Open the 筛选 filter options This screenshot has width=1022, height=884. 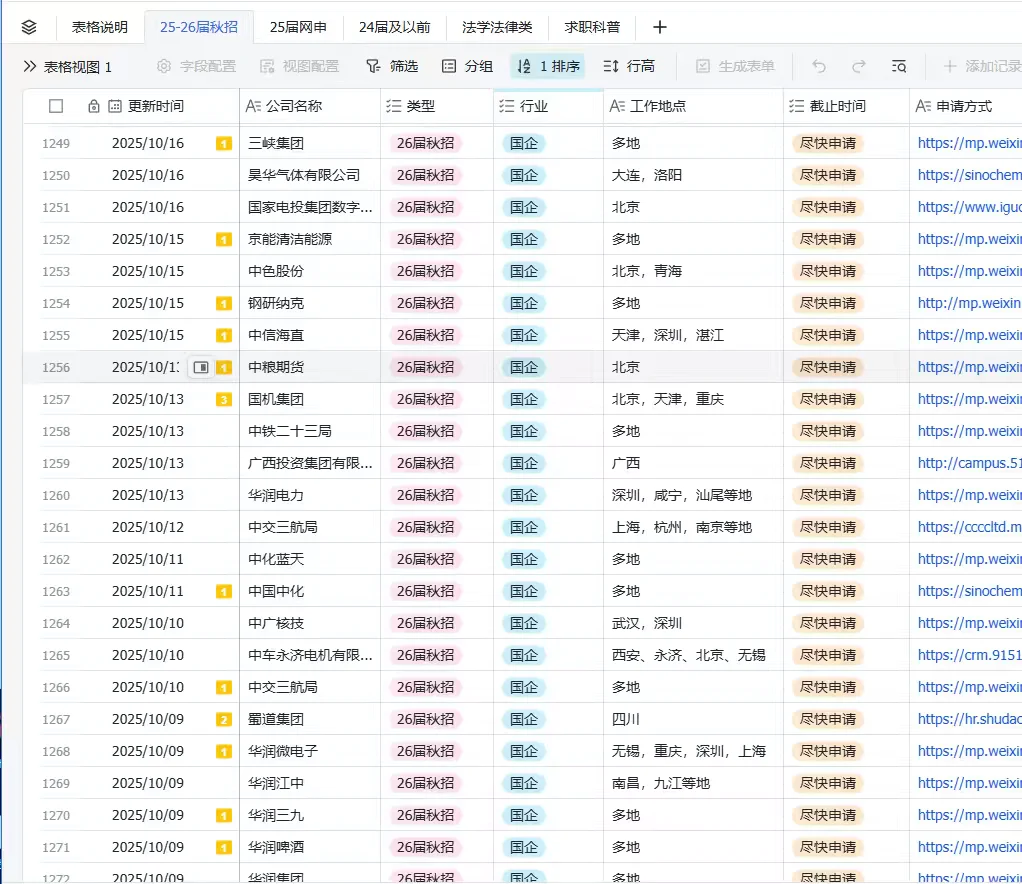392,66
